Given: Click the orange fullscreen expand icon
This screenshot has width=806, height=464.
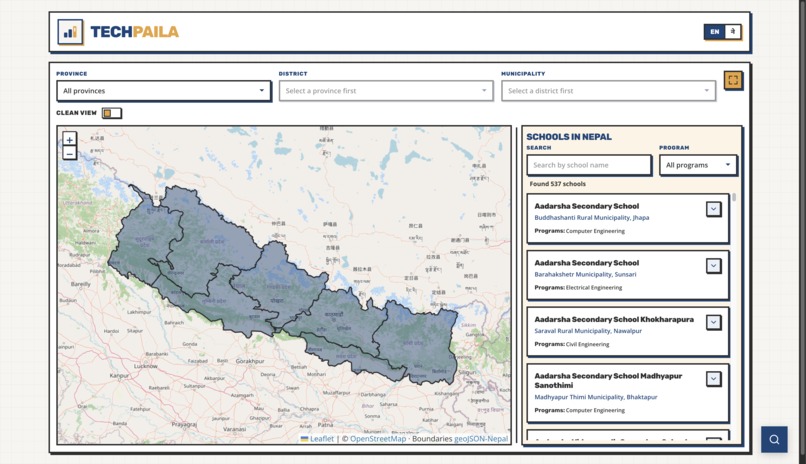Looking at the screenshot, I should pos(733,80).
